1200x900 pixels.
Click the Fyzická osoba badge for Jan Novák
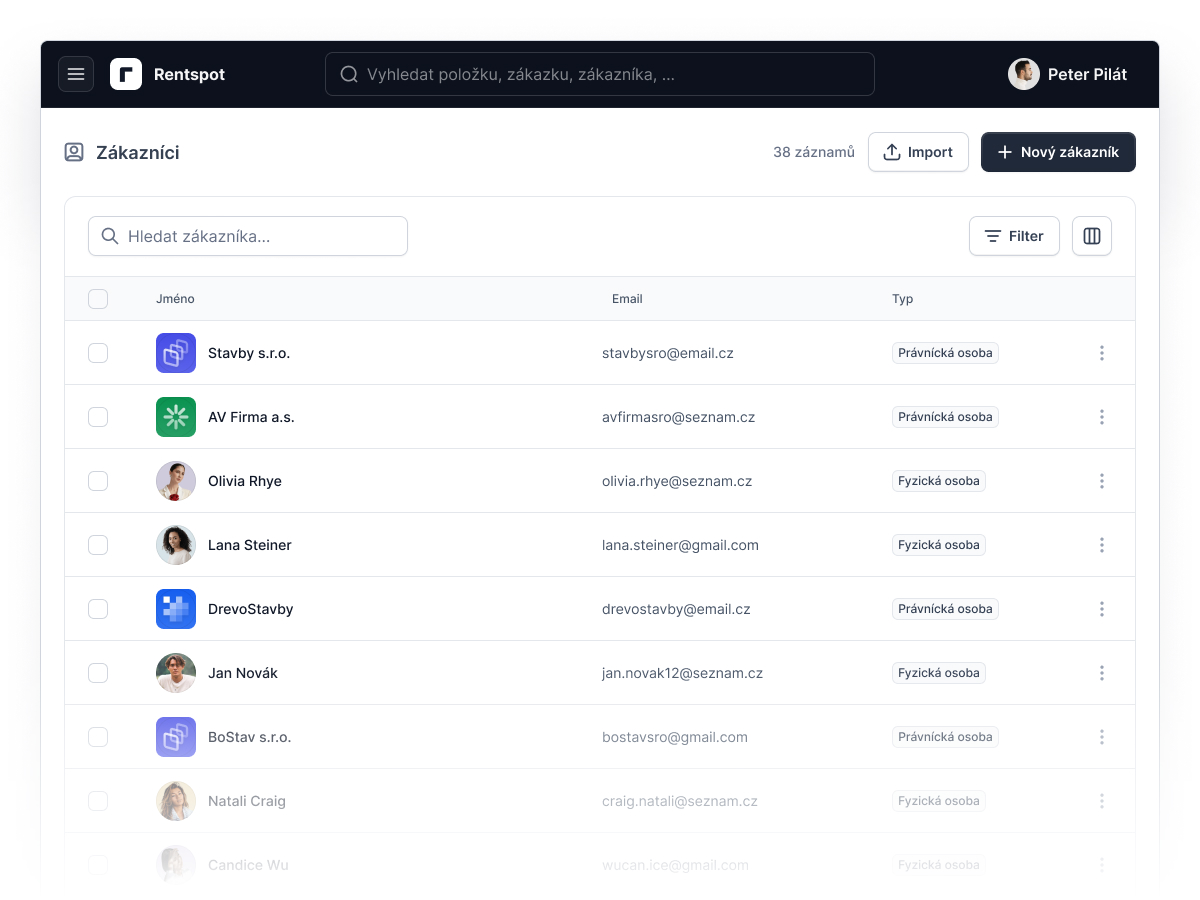(939, 673)
